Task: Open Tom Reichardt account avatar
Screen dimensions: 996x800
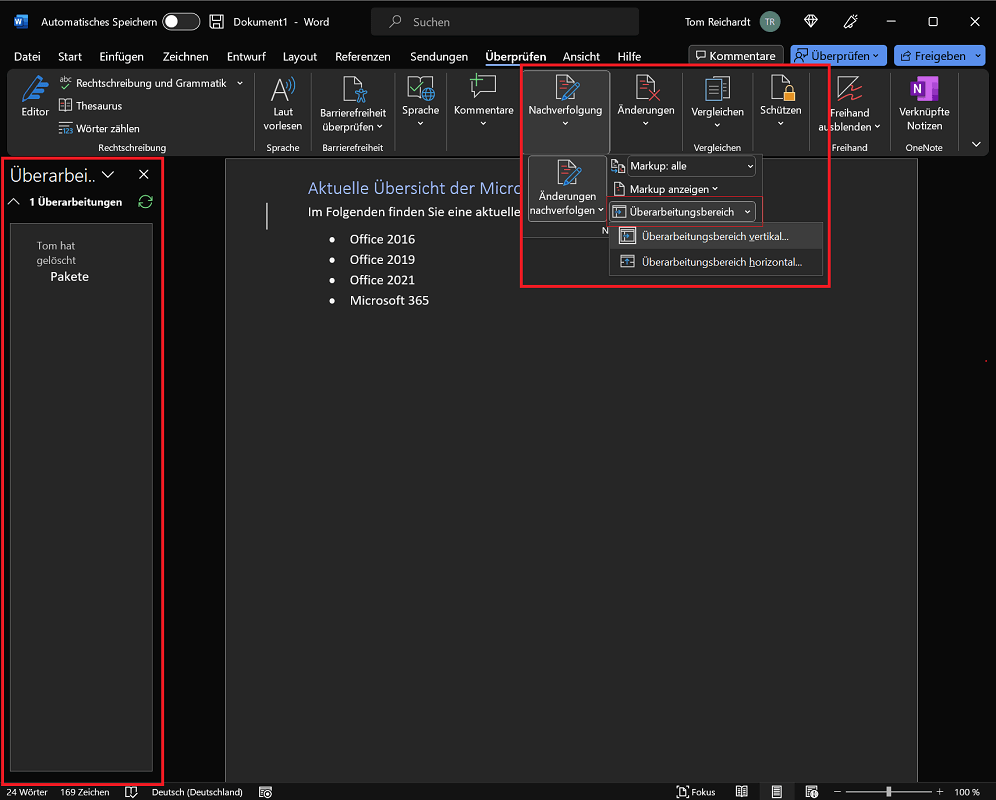Action: tap(770, 22)
